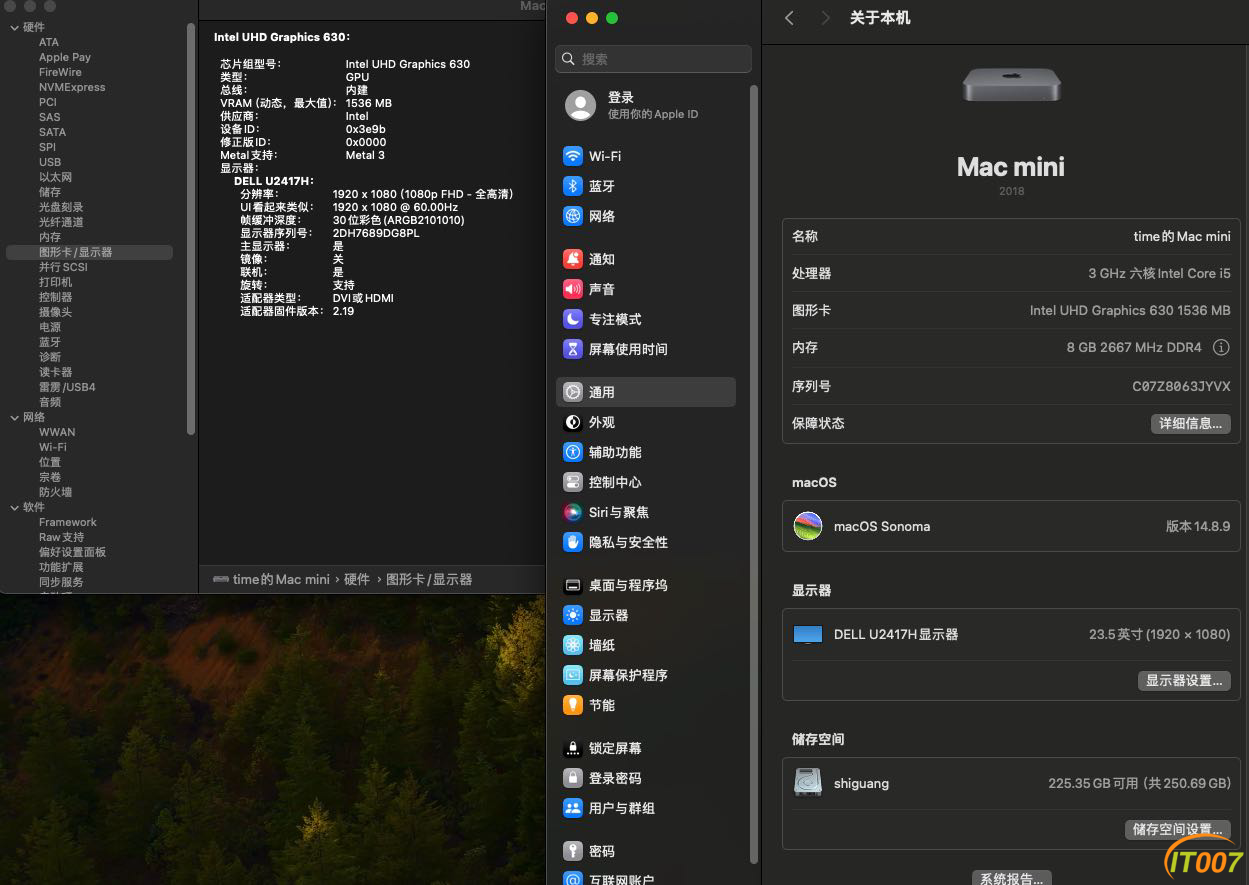
Task: Click the General (通用) gear icon
Action: [573, 392]
